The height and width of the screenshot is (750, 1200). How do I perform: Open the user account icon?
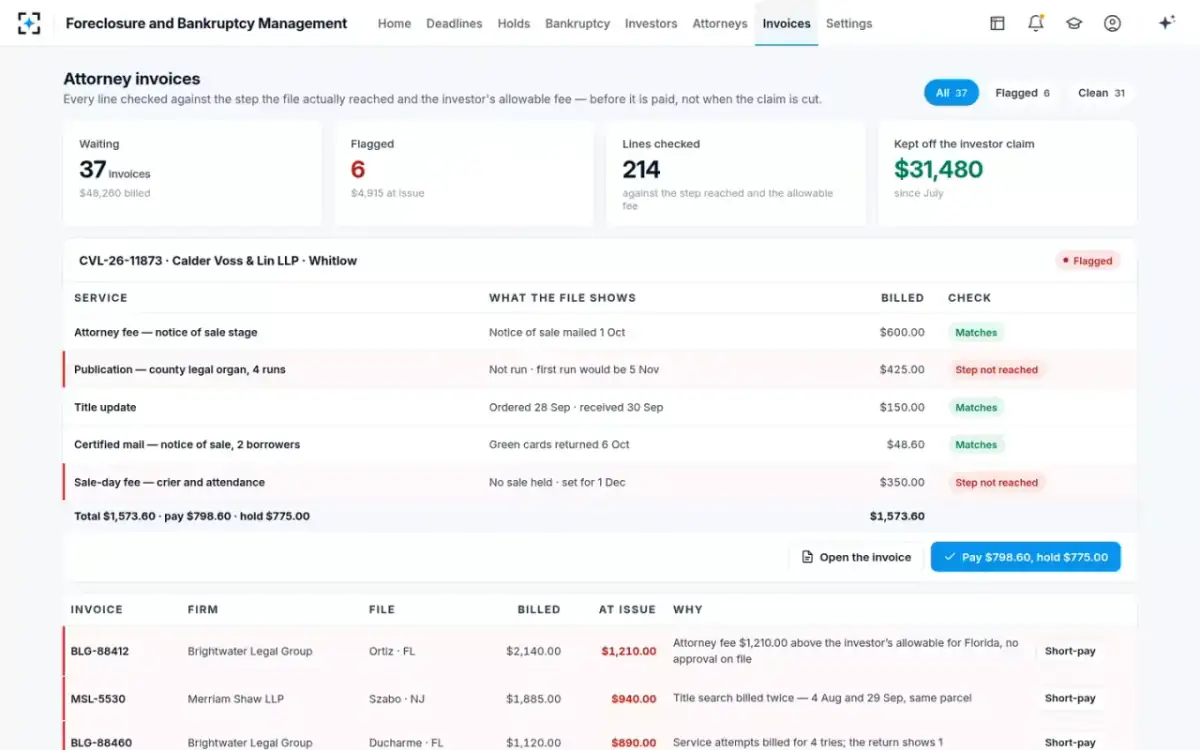[1112, 23]
